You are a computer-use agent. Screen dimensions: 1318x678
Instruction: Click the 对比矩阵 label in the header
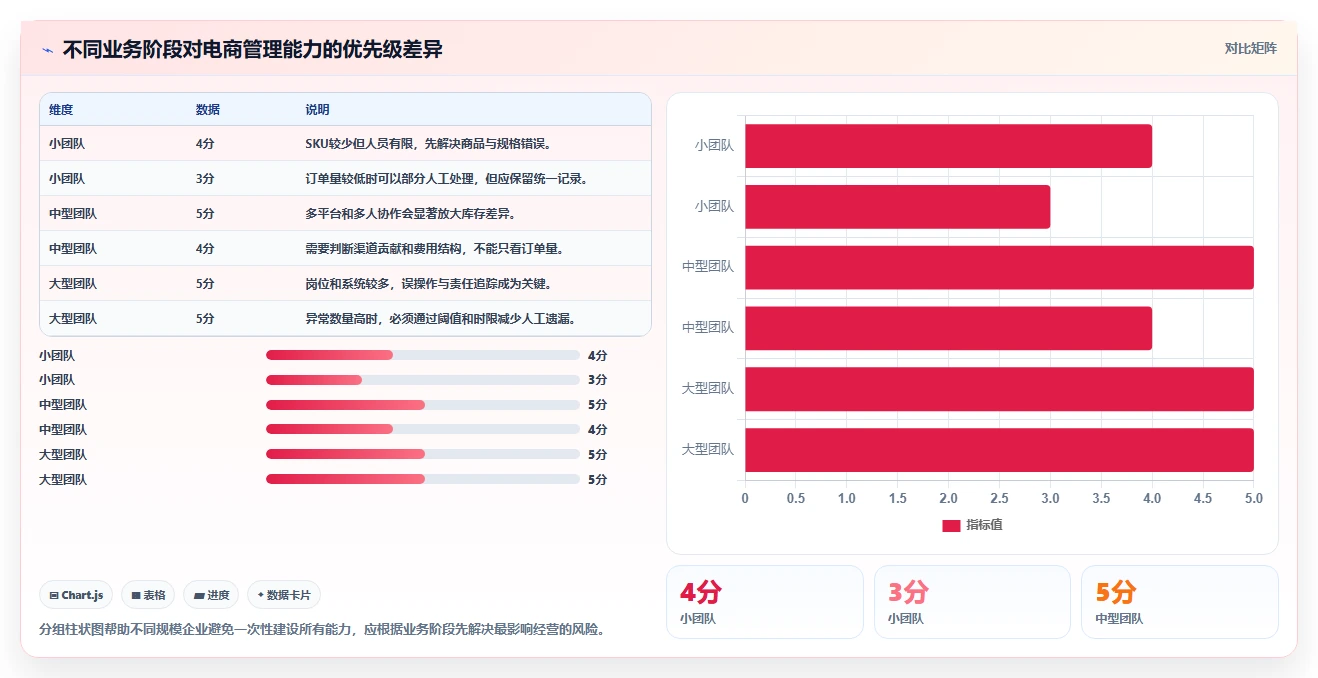click(x=1250, y=48)
